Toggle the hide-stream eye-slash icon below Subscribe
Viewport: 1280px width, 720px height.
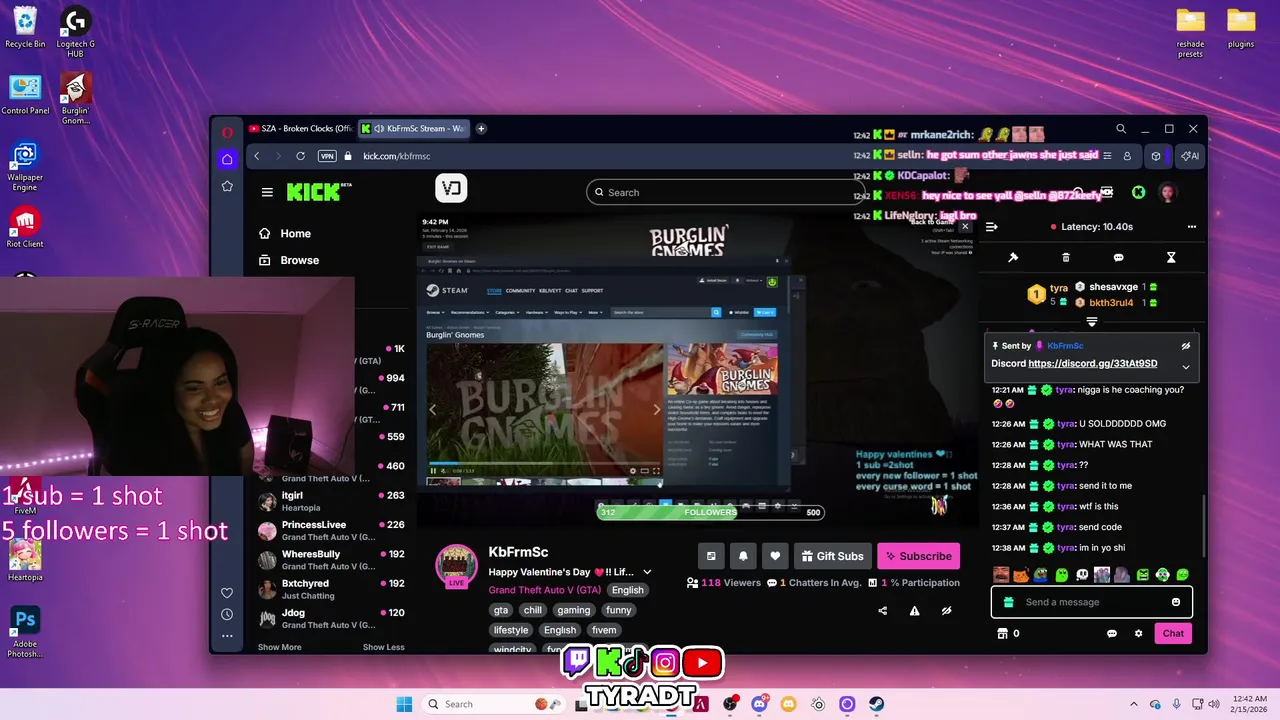(x=946, y=611)
